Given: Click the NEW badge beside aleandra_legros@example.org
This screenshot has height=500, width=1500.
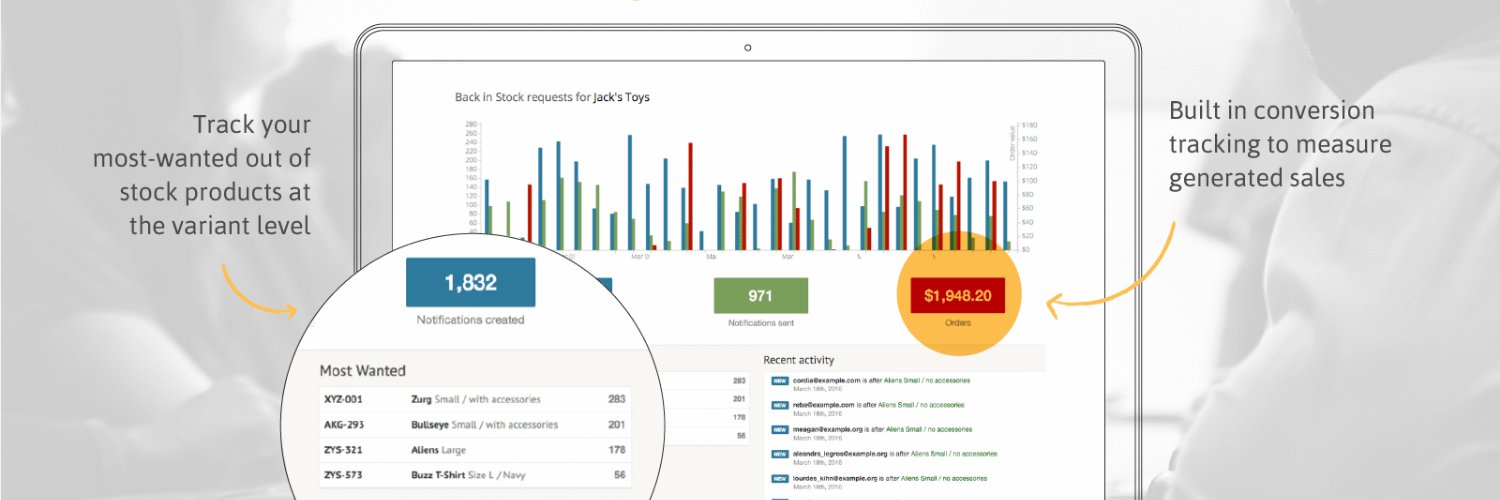Looking at the screenshot, I should pos(780,454).
